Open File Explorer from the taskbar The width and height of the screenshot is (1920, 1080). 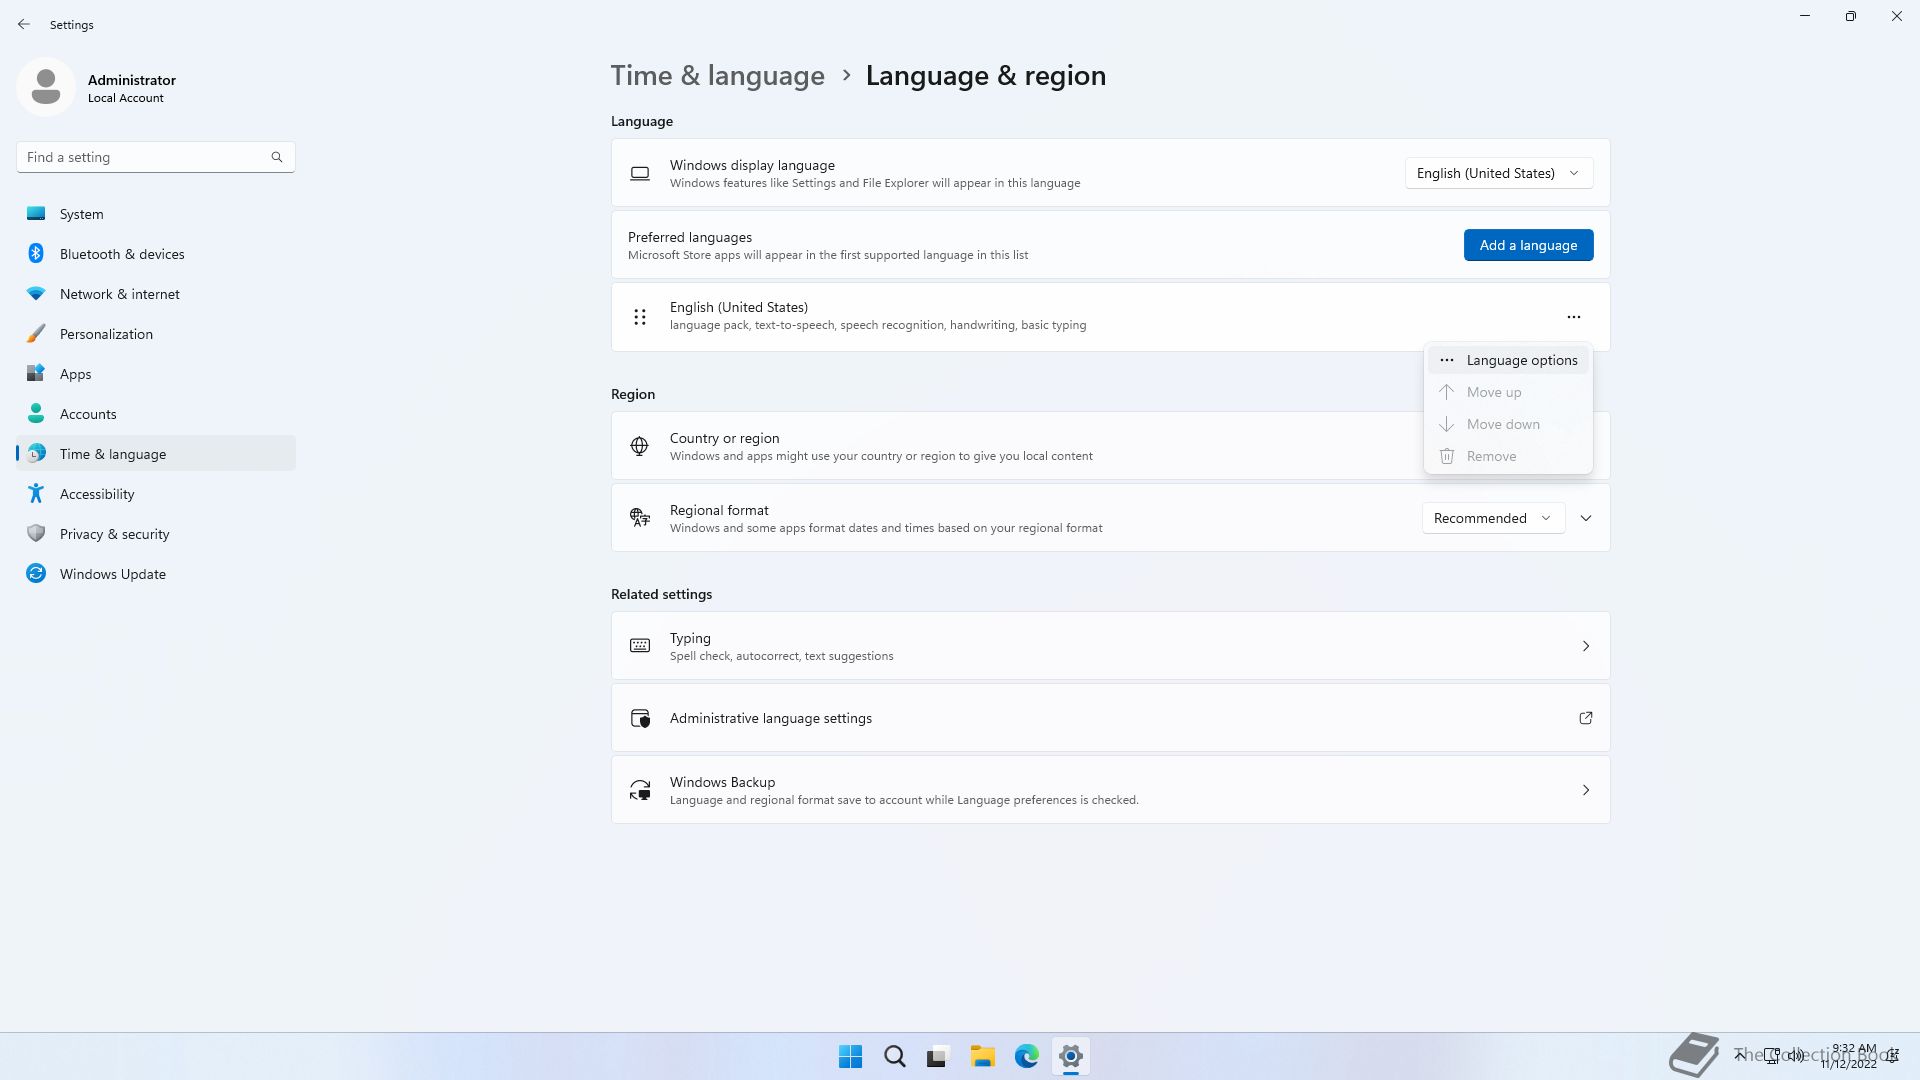(x=982, y=1056)
